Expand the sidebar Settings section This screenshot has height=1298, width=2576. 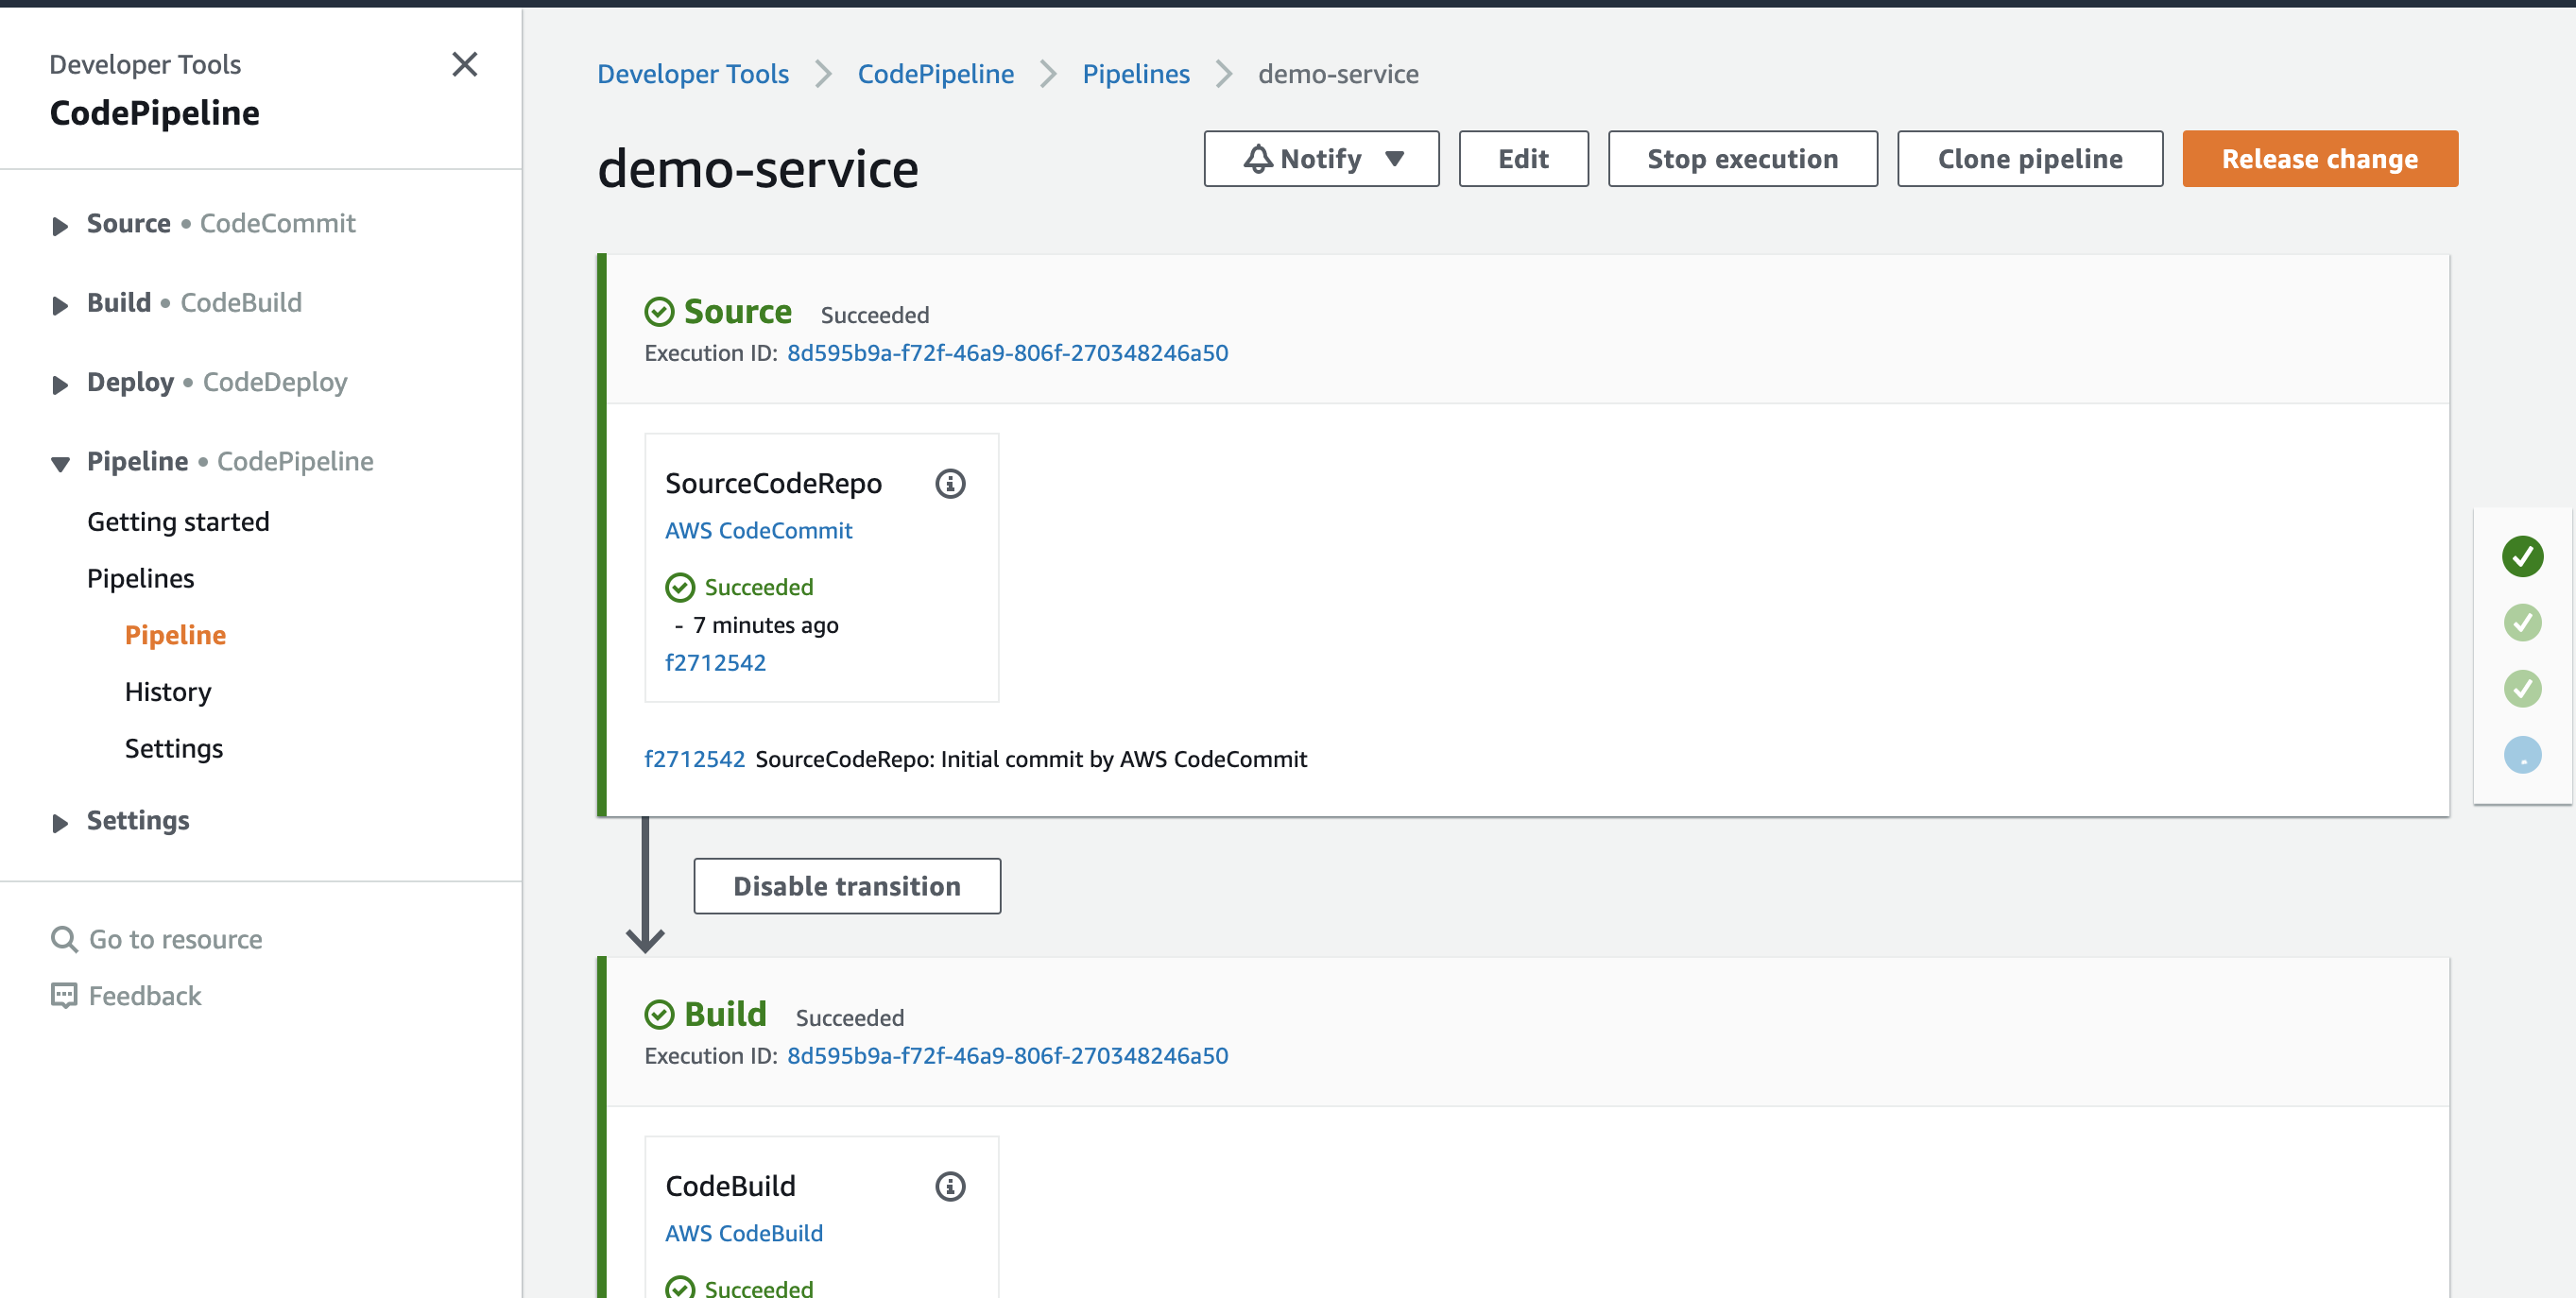pos(60,823)
